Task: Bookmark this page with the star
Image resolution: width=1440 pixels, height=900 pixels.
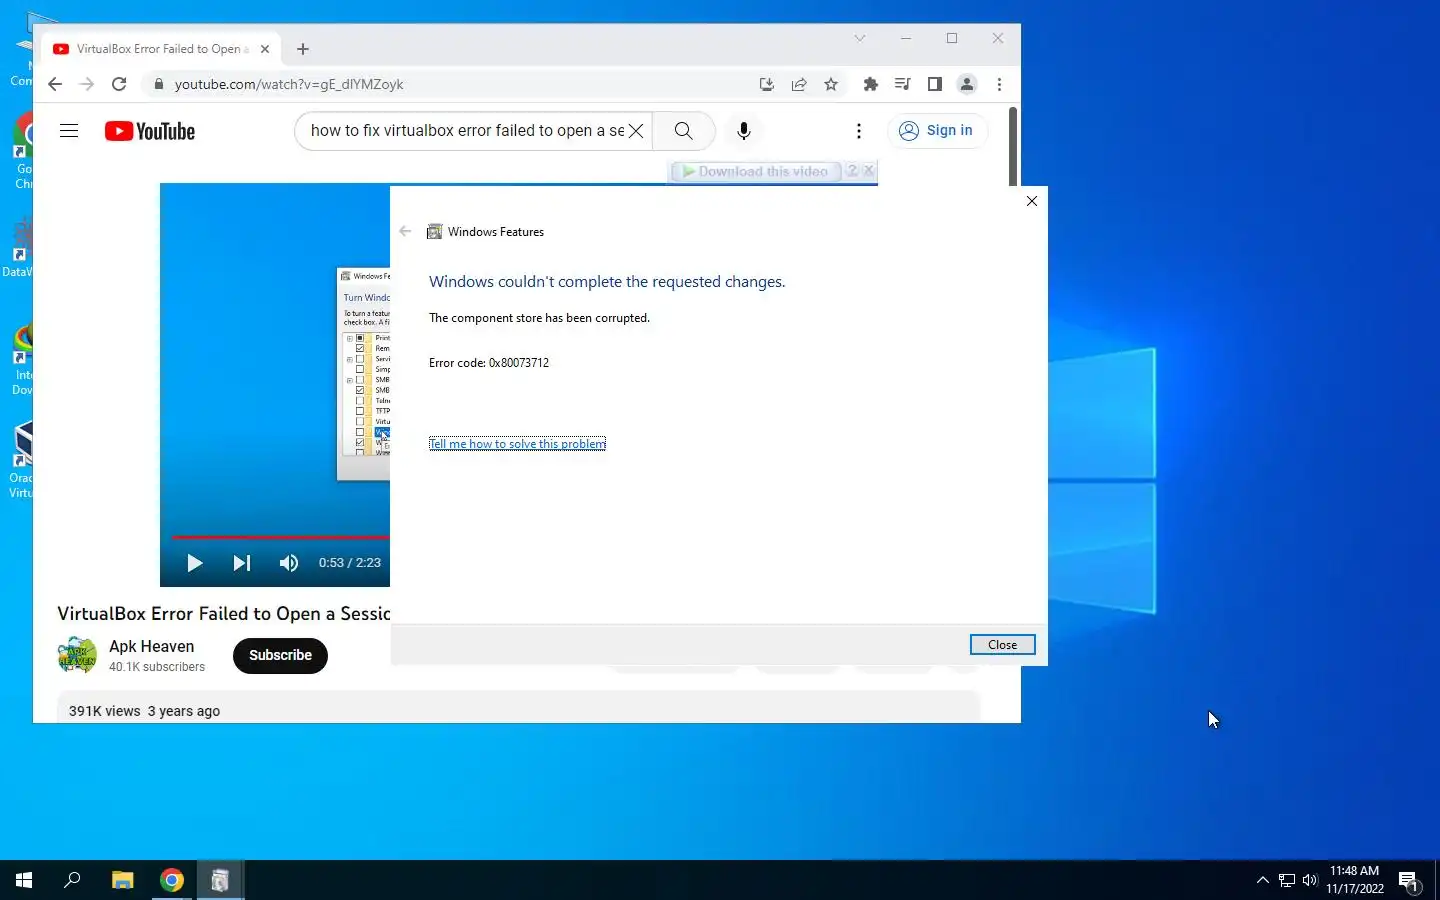Action: pyautogui.click(x=831, y=85)
